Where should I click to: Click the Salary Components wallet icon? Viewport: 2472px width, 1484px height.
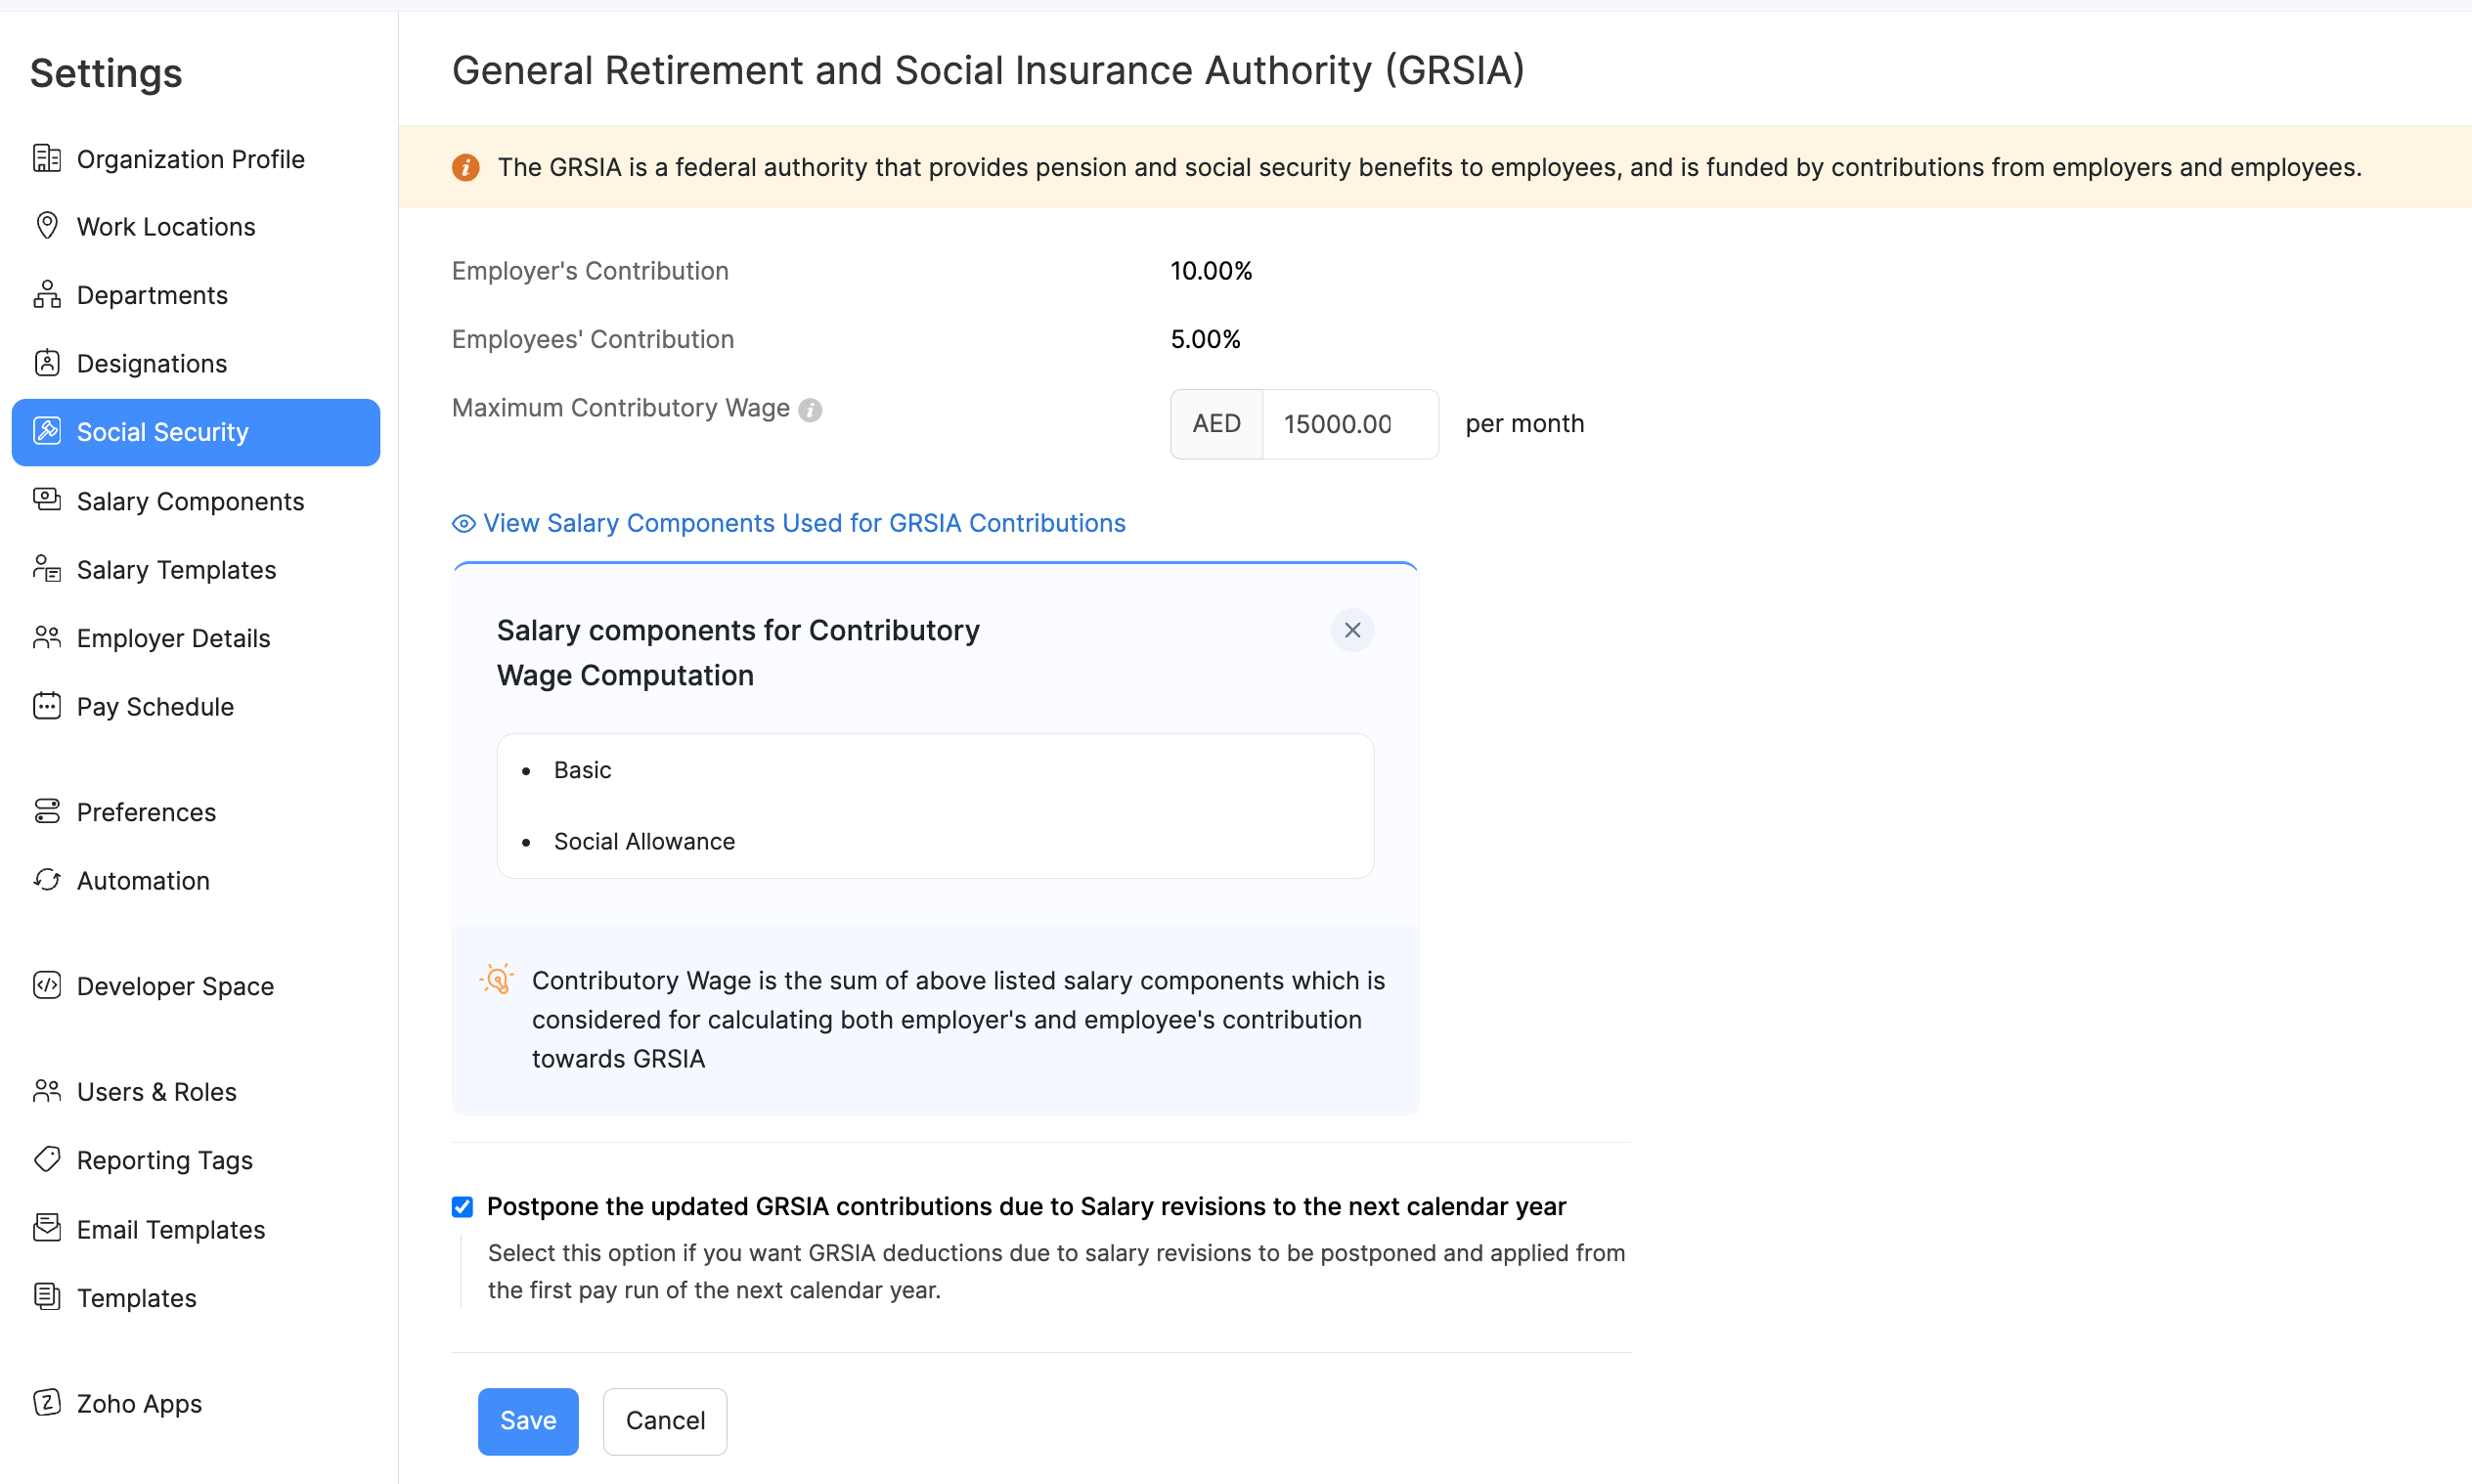[47, 500]
